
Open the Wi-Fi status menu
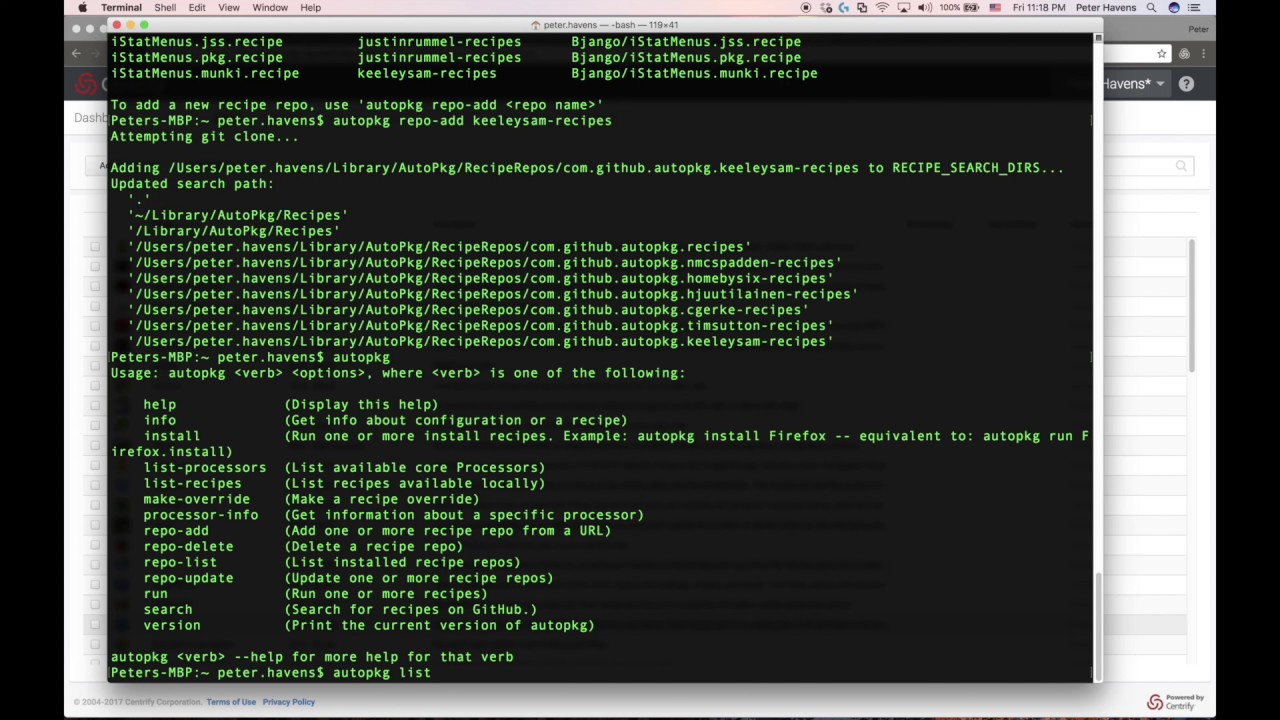tap(882, 7)
